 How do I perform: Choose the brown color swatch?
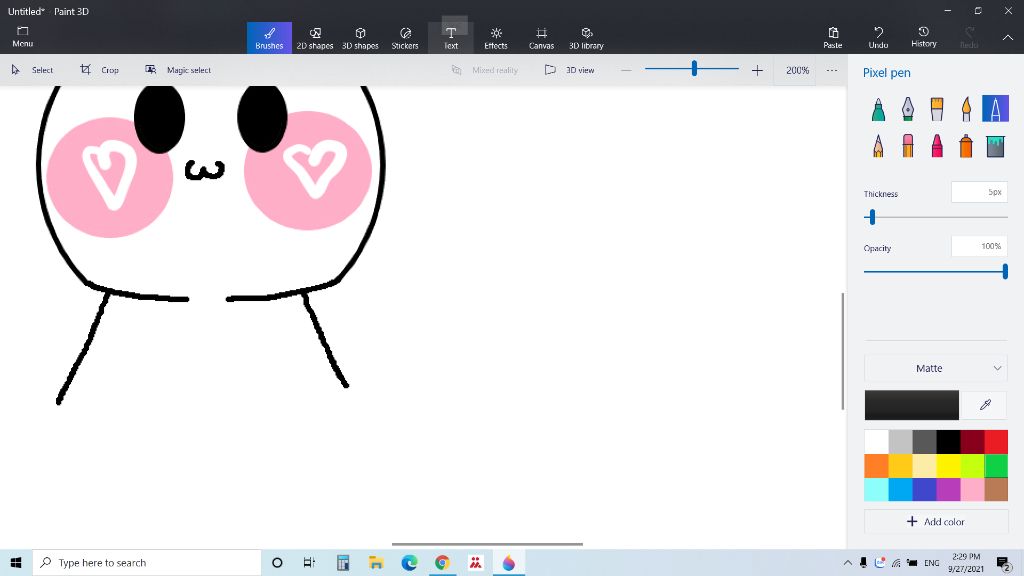996,489
